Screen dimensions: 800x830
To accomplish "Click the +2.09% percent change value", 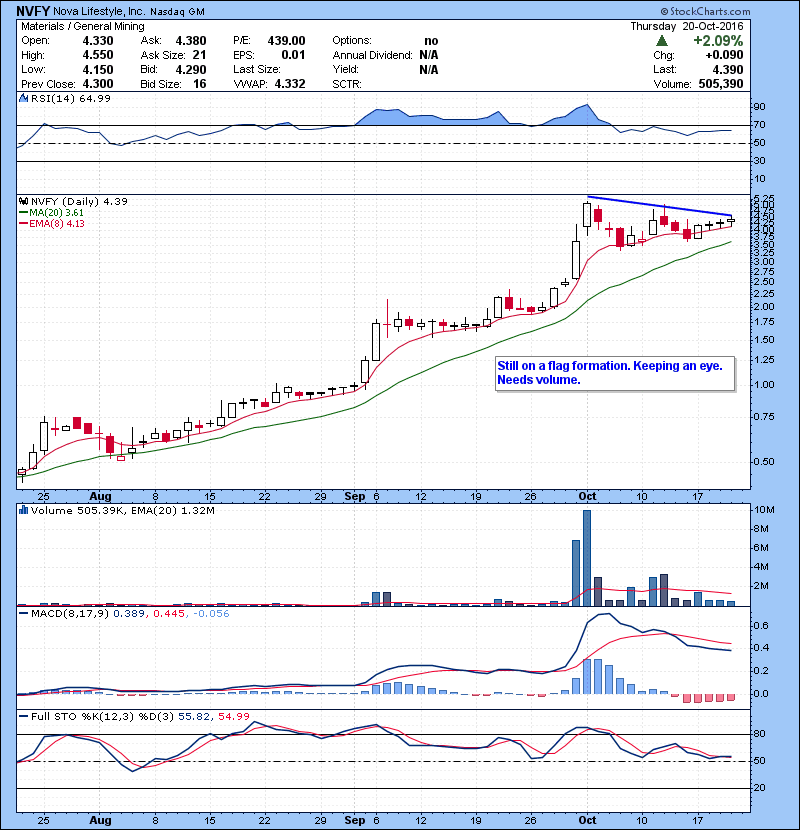I will (x=718, y=41).
